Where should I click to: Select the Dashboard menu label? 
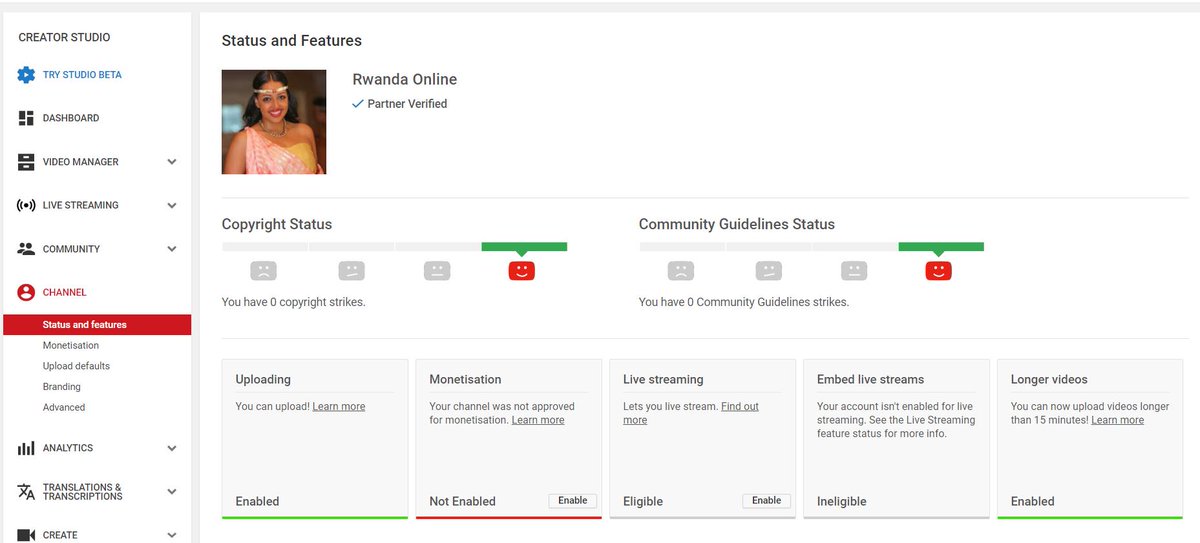click(x=71, y=118)
